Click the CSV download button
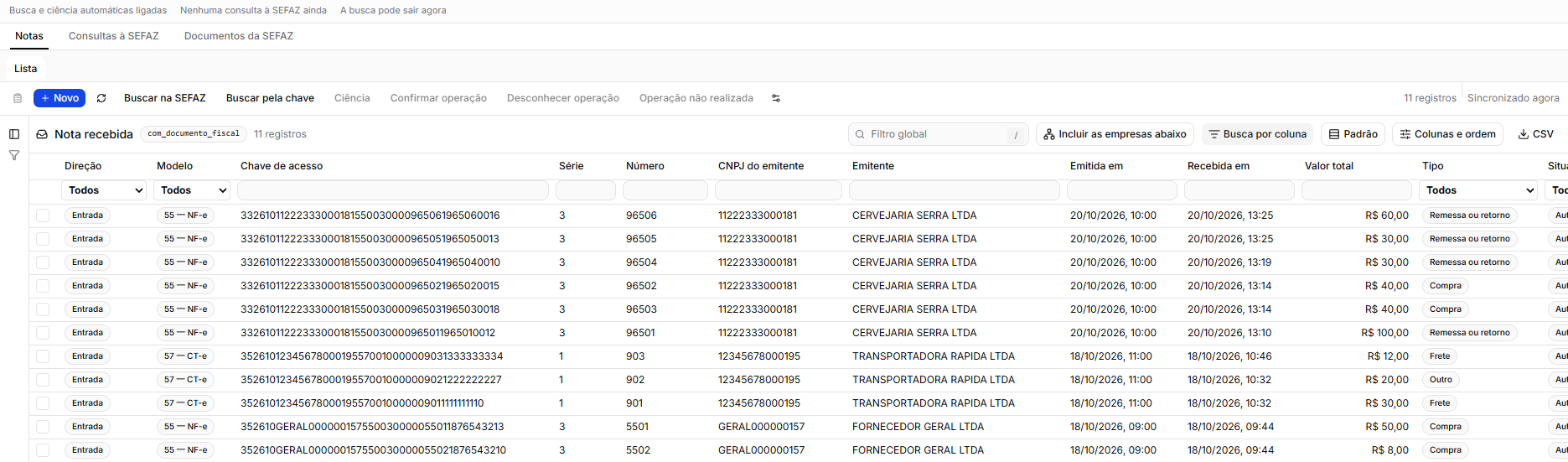Image resolution: width=1568 pixels, height=462 pixels. [1535, 134]
